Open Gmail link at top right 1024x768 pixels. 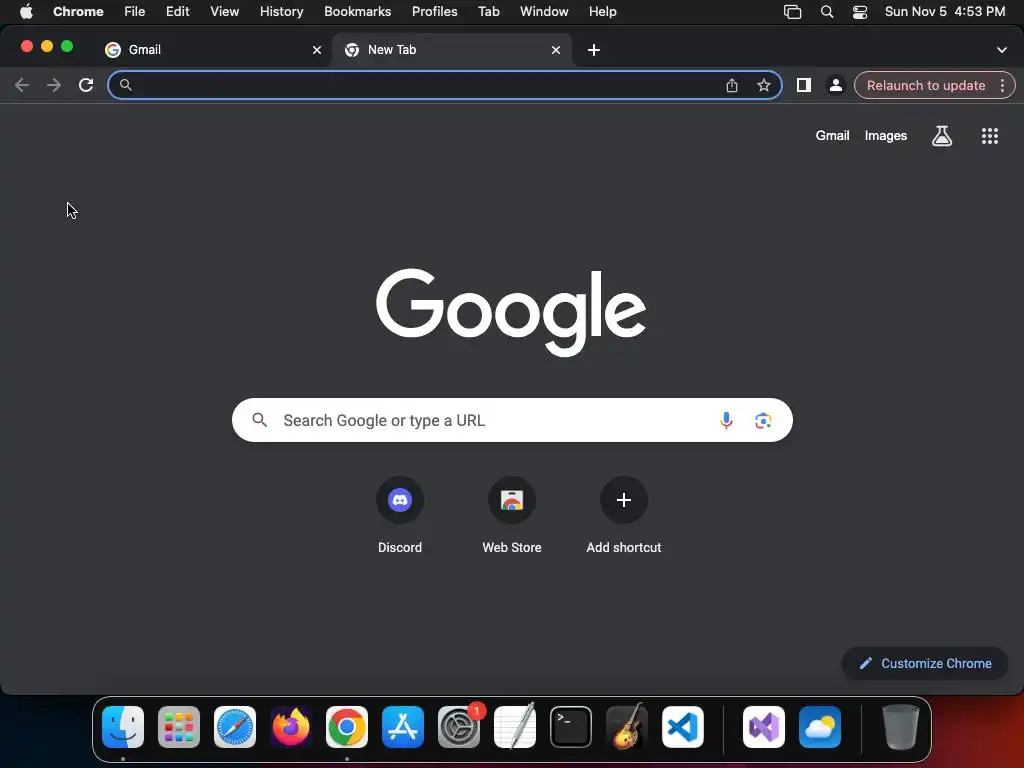tap(832, 136)
